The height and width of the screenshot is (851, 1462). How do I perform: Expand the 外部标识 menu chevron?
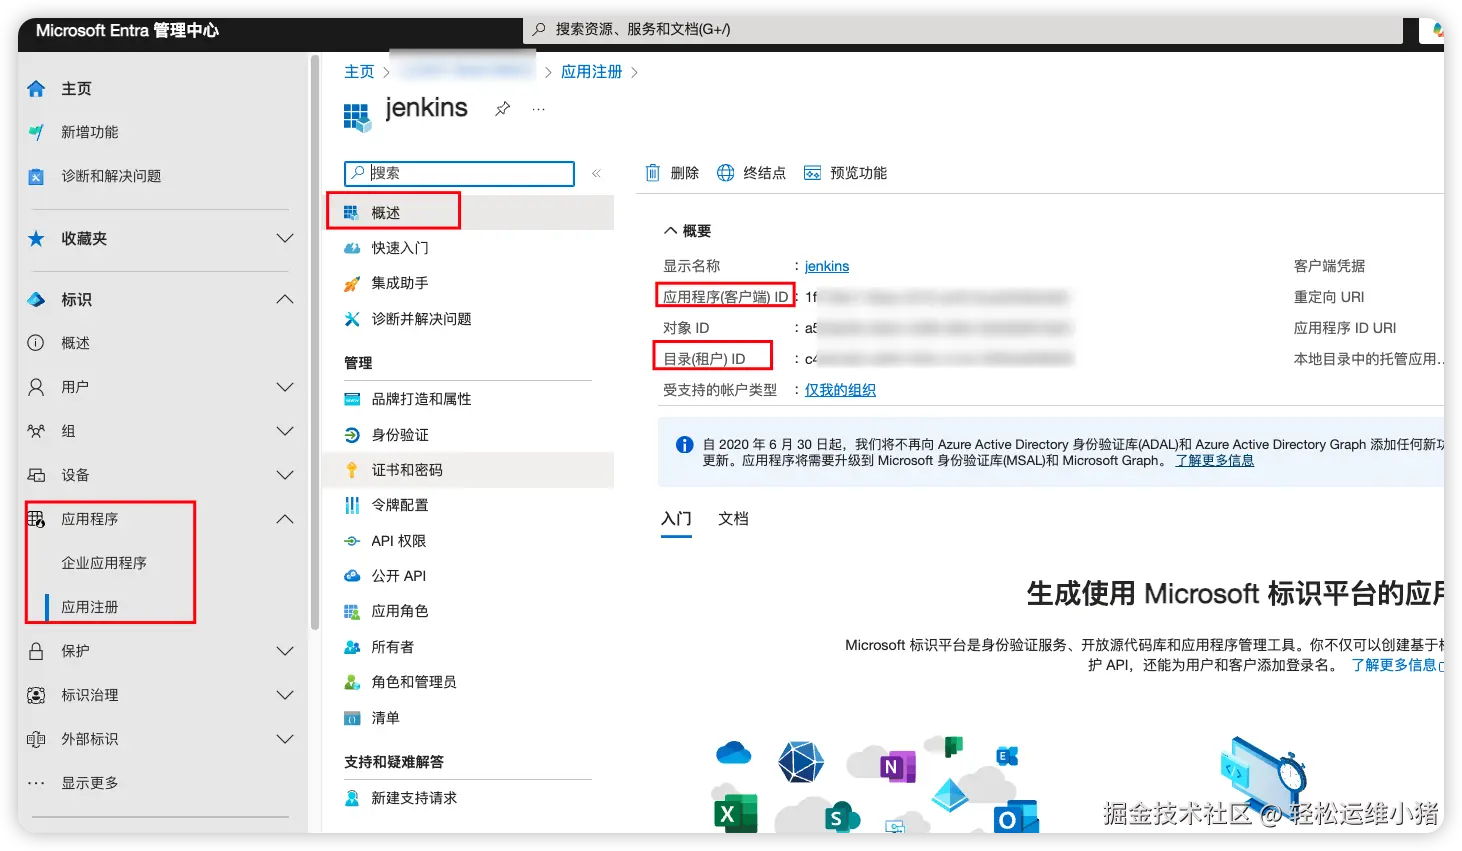pyautogui.click(x=285, y=739)
